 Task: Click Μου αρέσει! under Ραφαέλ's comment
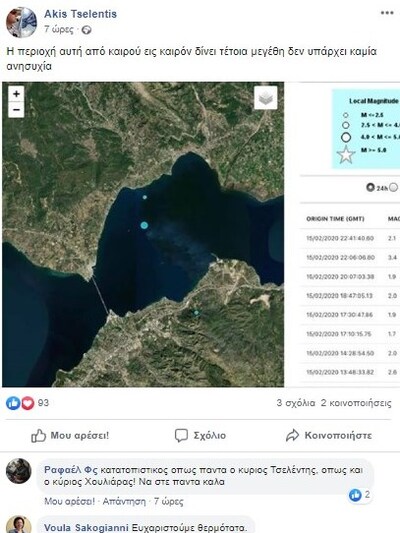[69, 501]
